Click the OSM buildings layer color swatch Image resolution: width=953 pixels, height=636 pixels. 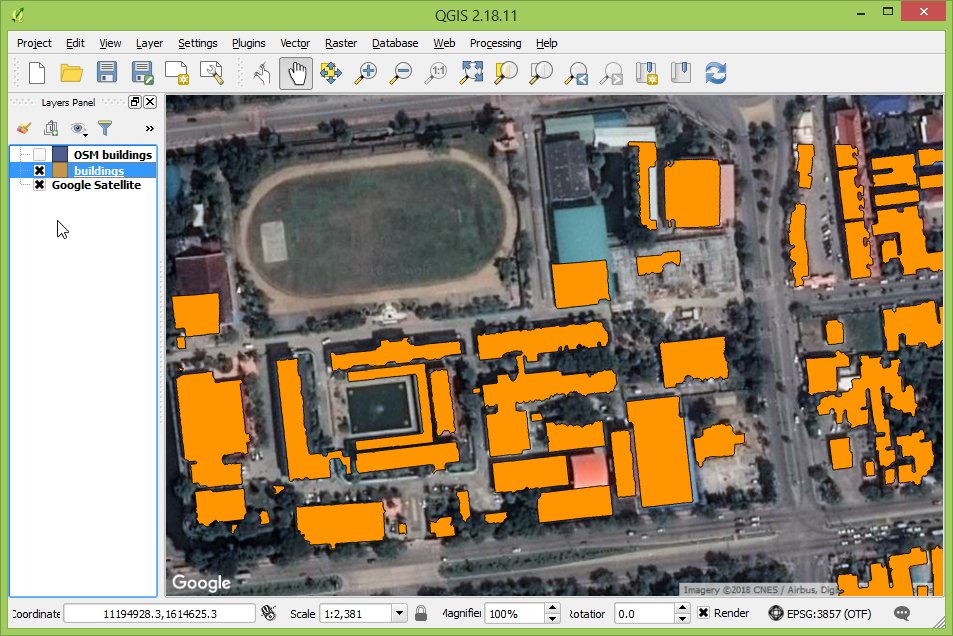[60, 154]
